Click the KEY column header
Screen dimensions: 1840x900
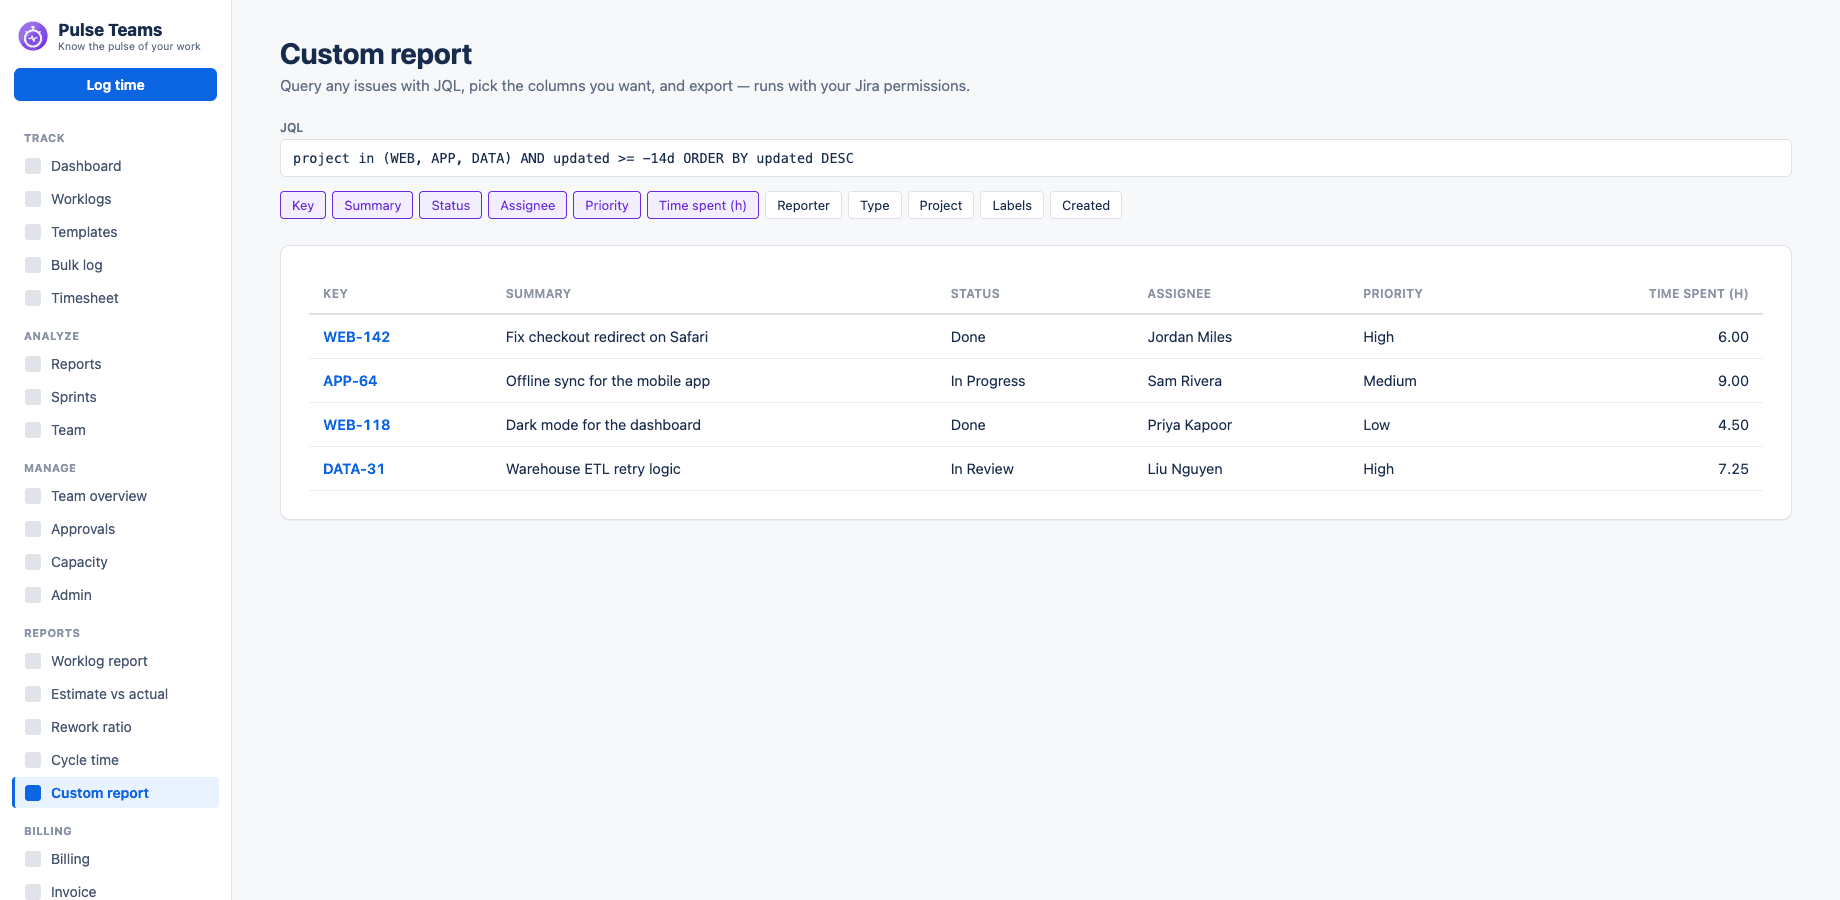tap(335, 294)
